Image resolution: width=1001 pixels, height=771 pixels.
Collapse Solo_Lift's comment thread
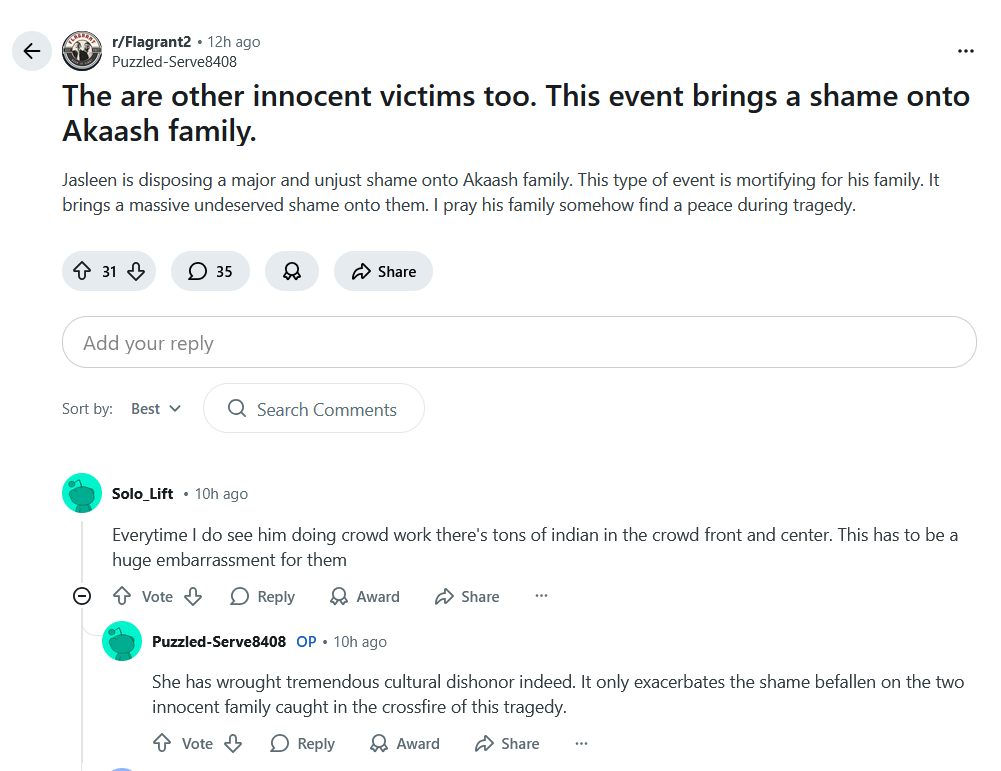tap(82, 596)
